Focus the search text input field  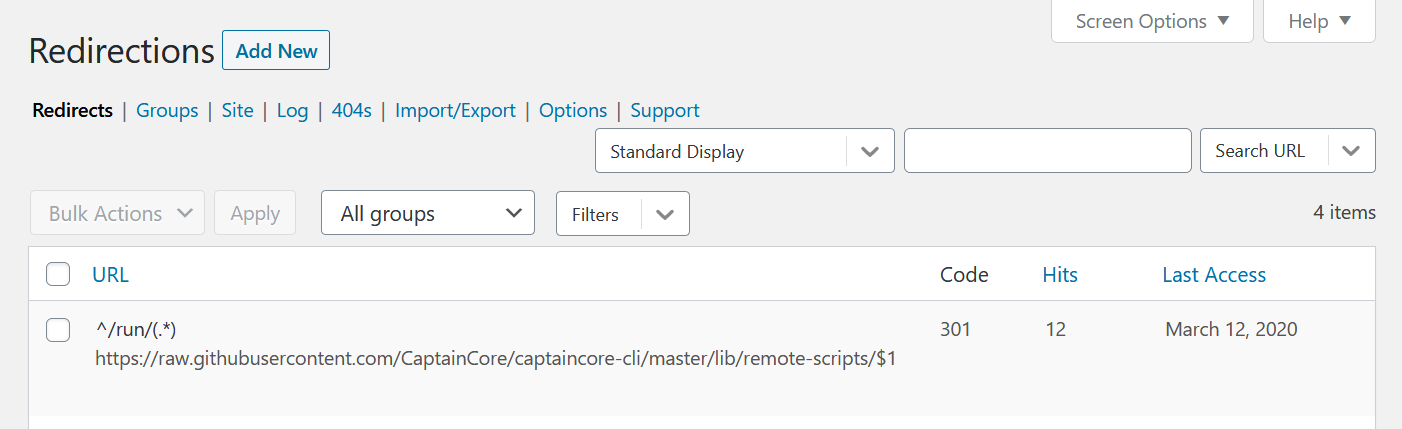coord(1048,151)
